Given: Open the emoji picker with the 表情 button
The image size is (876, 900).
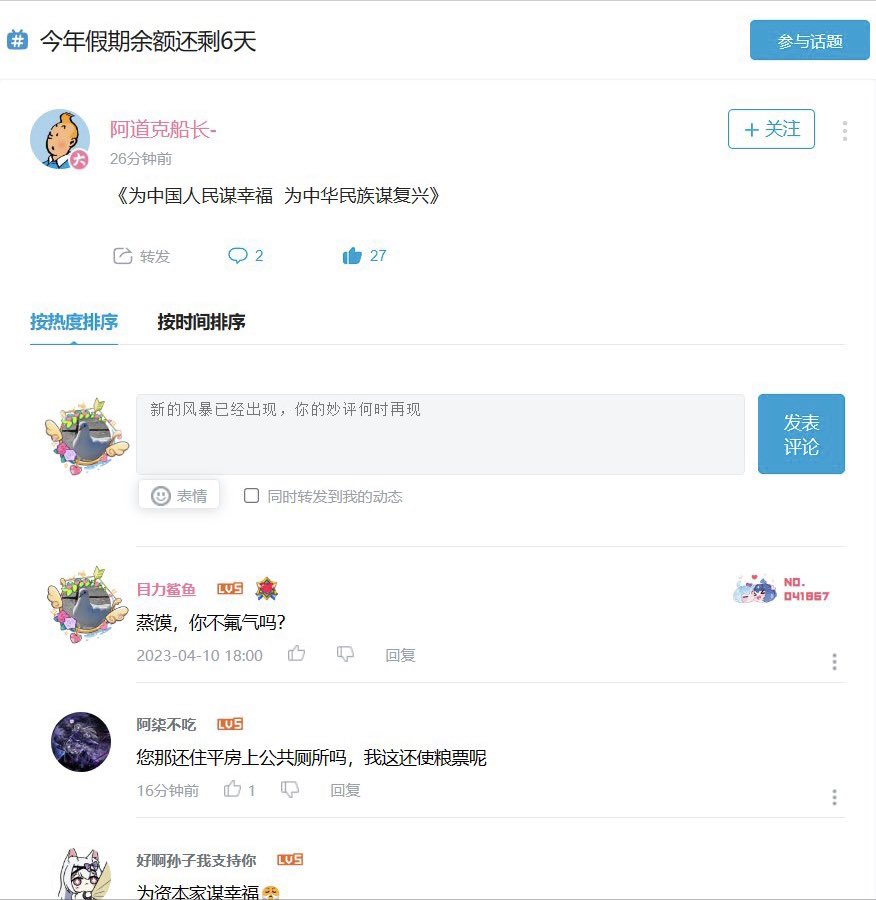Looking at the screenshot, I should tap(179, 495).
